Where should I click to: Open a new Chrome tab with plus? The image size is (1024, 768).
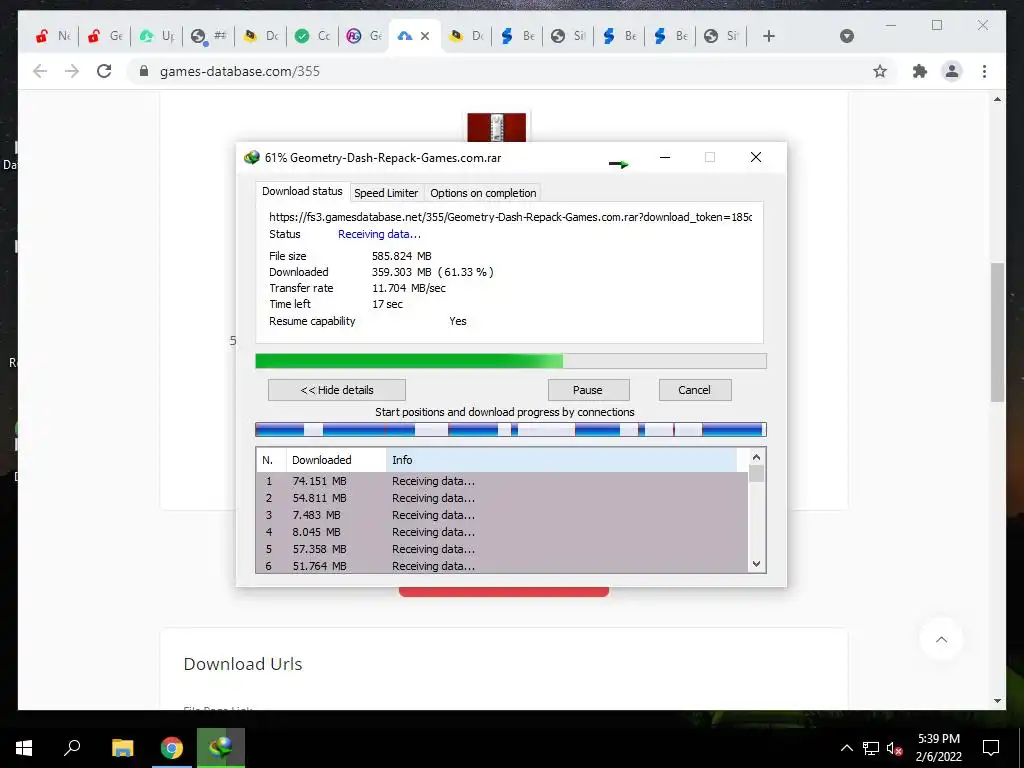(x=769, y=36)
